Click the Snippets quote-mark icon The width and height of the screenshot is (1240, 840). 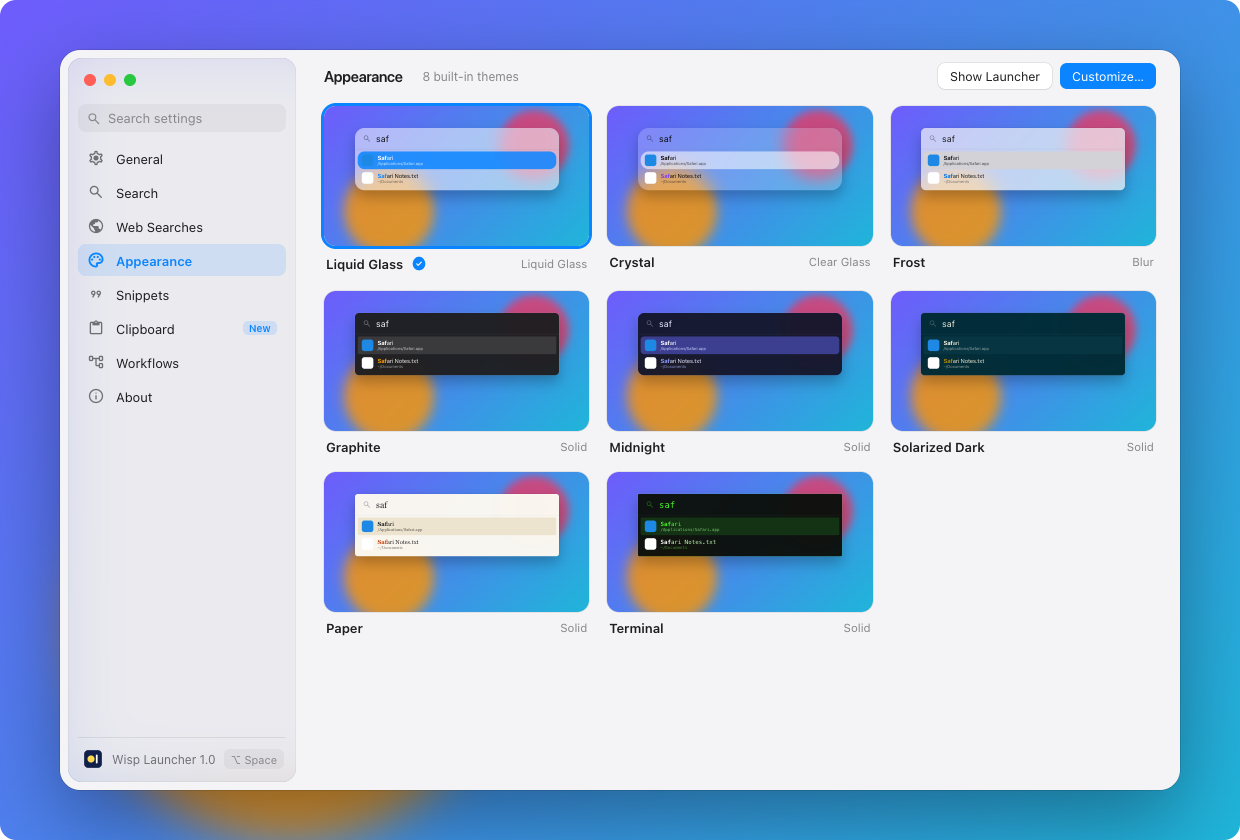click(96, 294)
